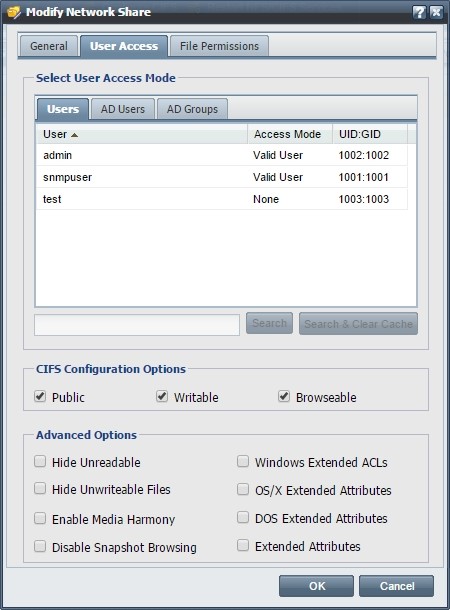Check the Extended Attributes box
The image size is (450, 610).
pyautogui.click(x=243, y=545)
